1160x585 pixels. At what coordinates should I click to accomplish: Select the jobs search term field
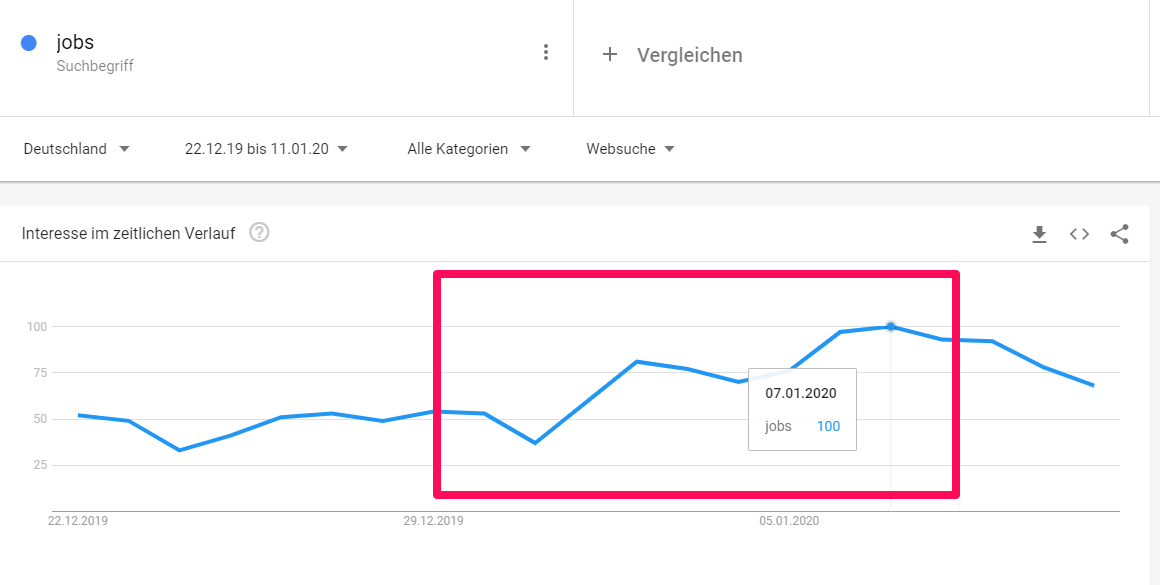(x=76, y=43)
